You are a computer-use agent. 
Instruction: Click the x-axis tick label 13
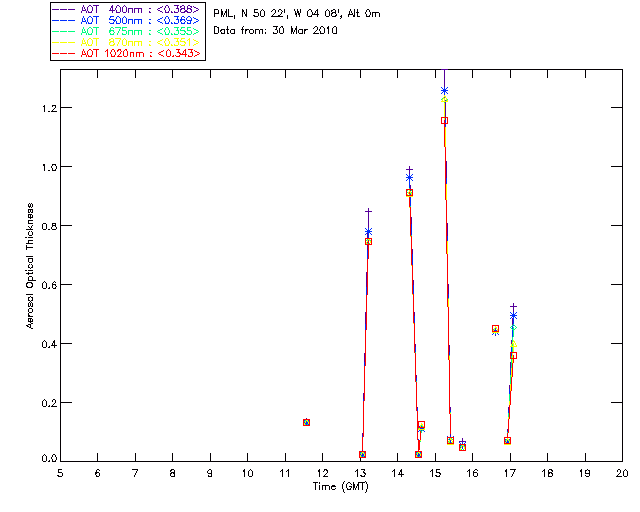click(x=360, y=474)
